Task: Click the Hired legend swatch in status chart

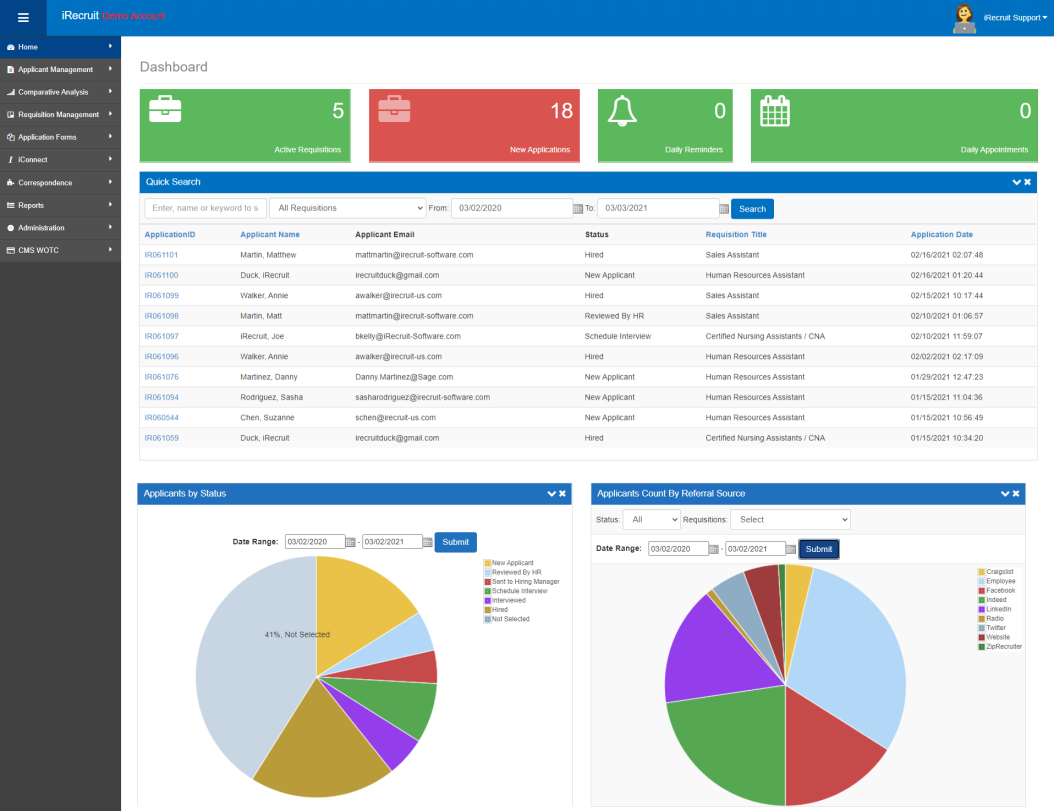Action: 488,610
